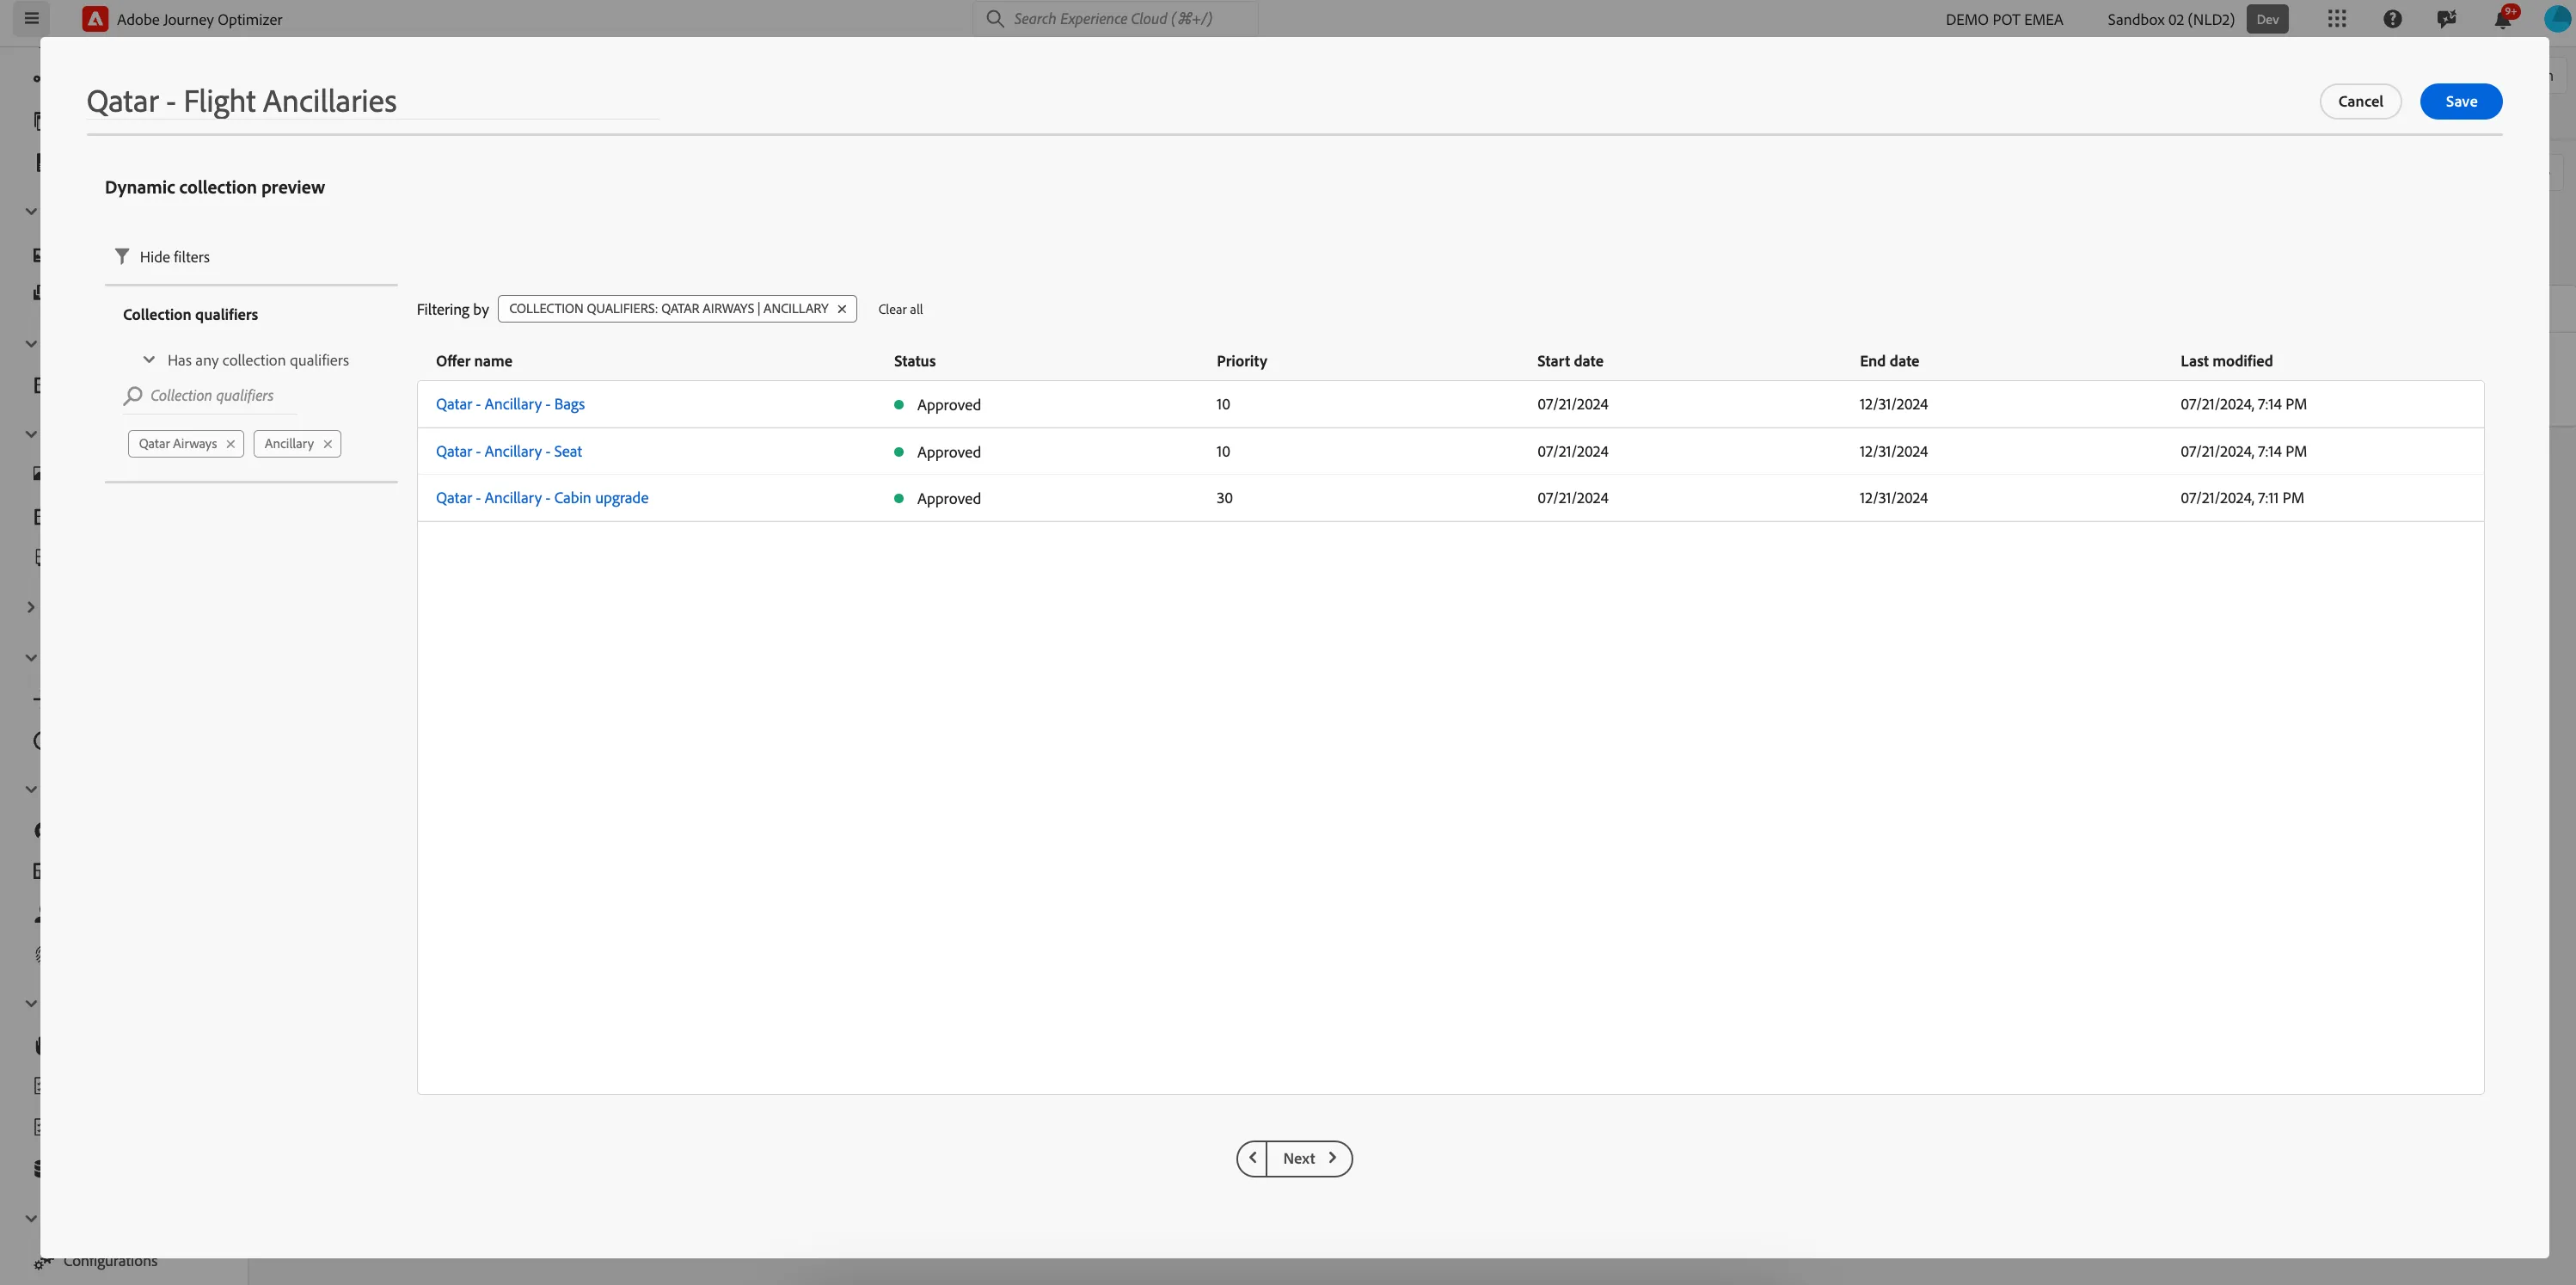Image resolution: width=2576 pixels, height=1285 pixels.
Task: Click last modified 07/21/2024, 7:11 PM
Action: [x=2241, y=498]
